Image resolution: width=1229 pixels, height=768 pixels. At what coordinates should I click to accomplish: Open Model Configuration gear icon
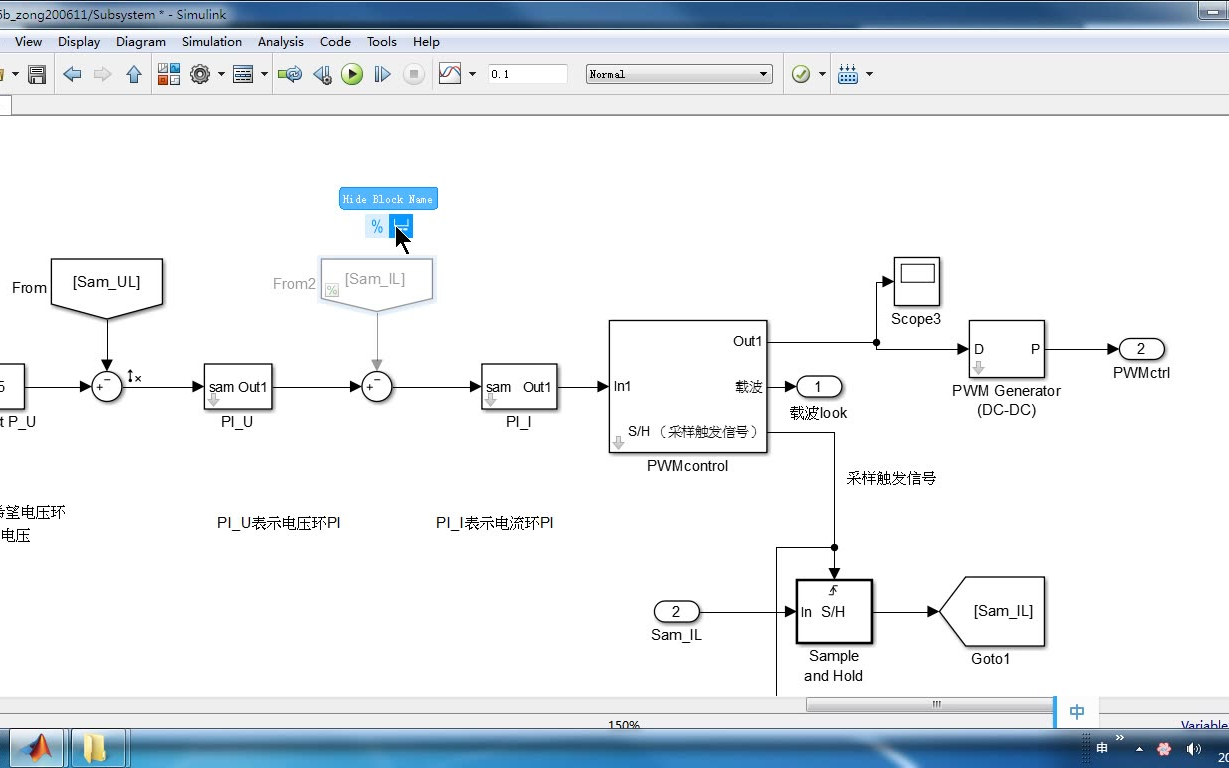[x=200, y=74]
